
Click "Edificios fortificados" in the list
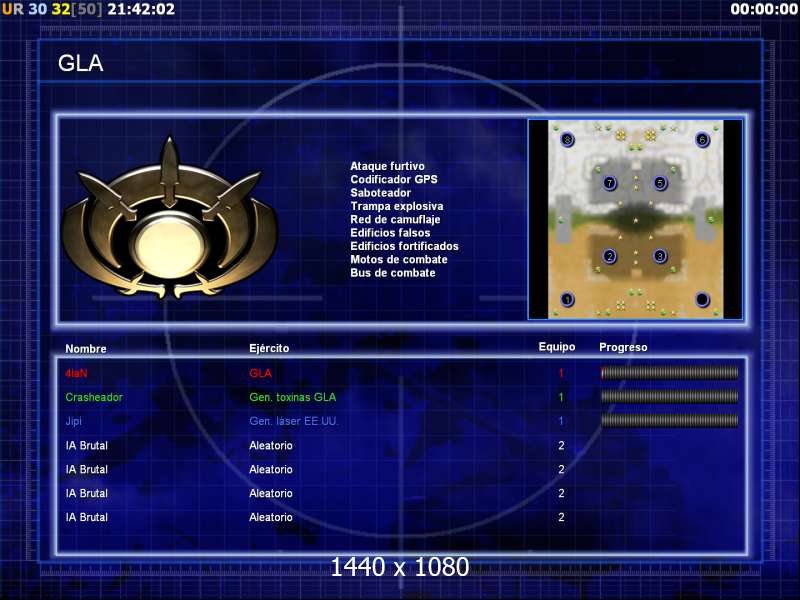click(x=405, y=246)
